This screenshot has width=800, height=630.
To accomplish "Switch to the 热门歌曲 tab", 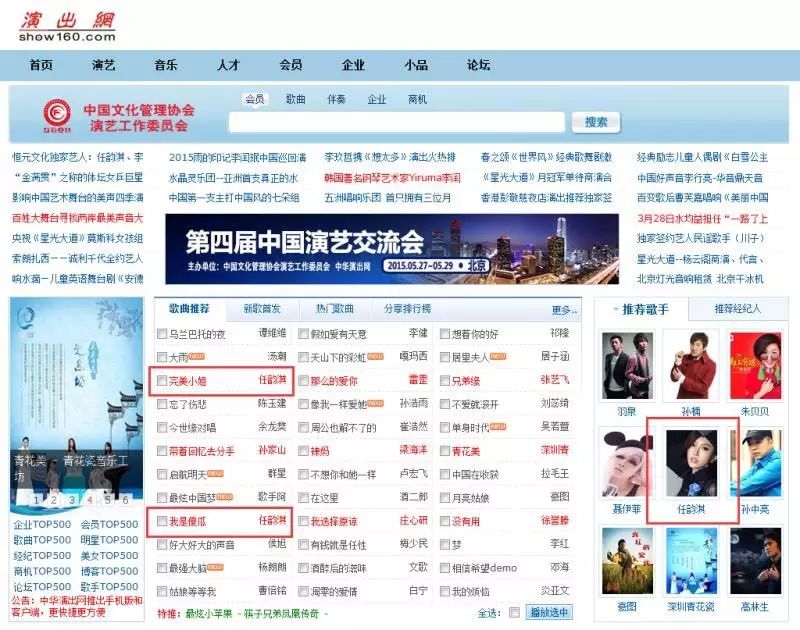I will coord(335,309).
